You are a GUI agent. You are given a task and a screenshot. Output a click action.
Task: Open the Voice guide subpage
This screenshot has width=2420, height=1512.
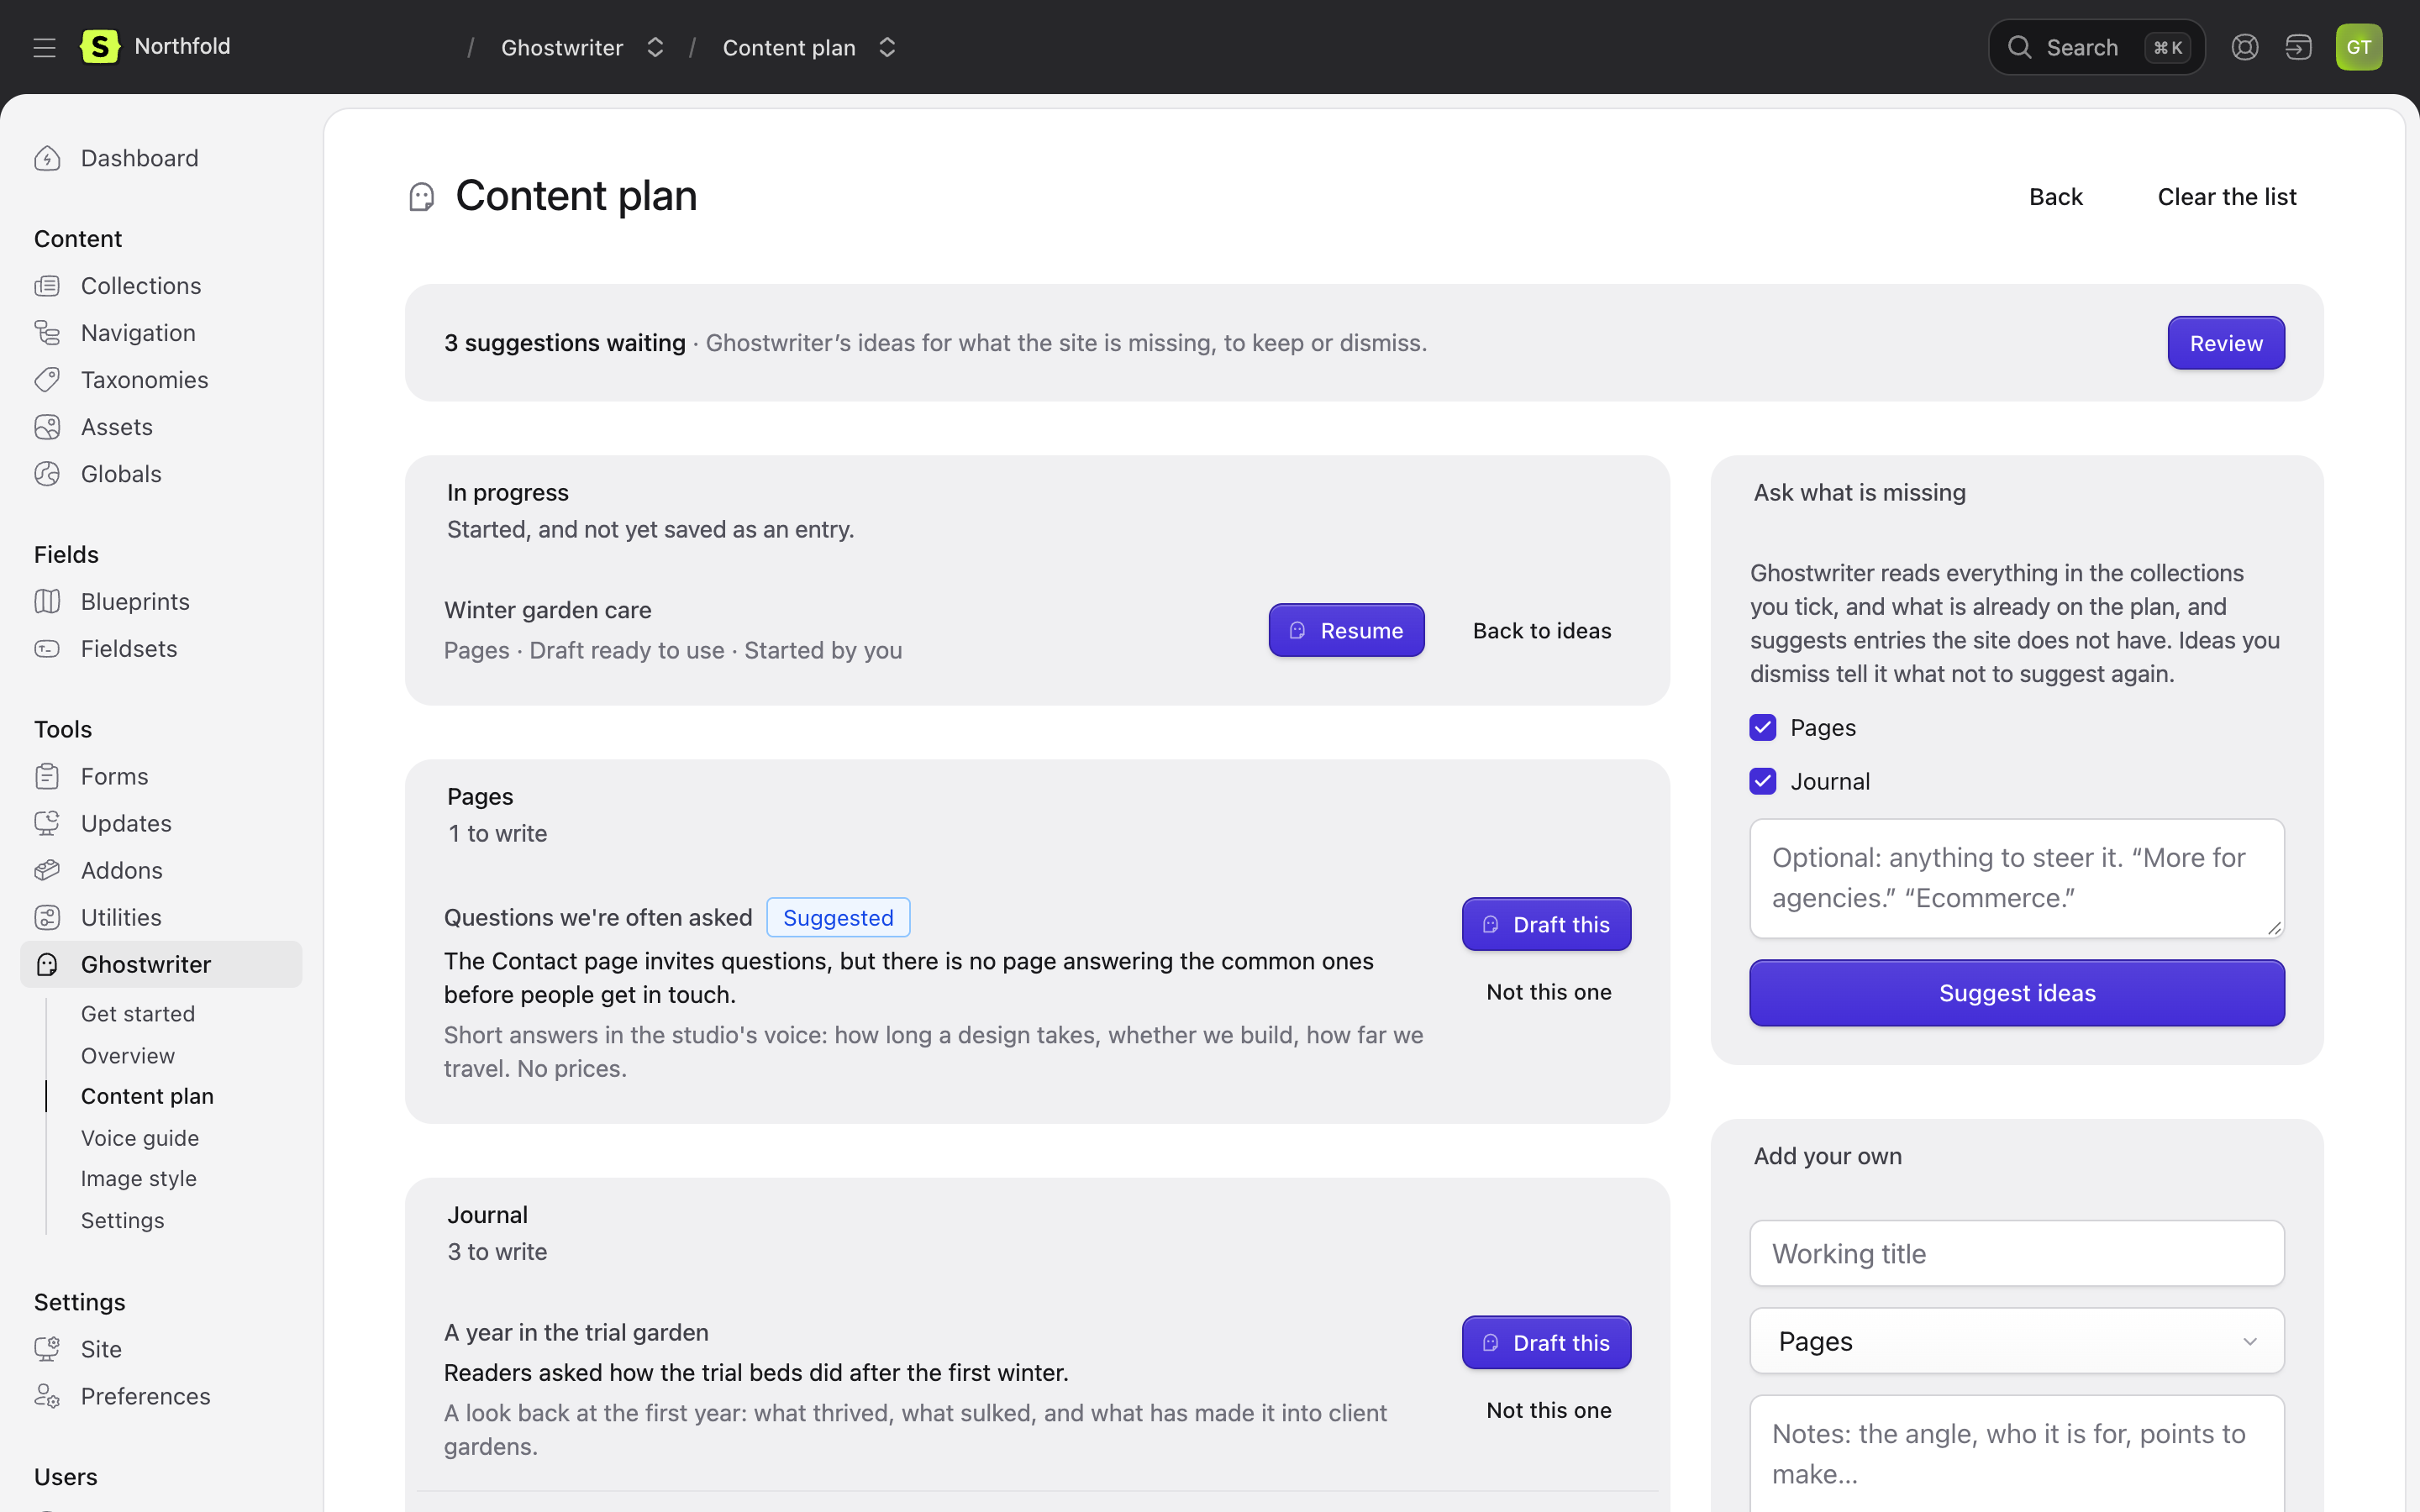pos(140,1138)
